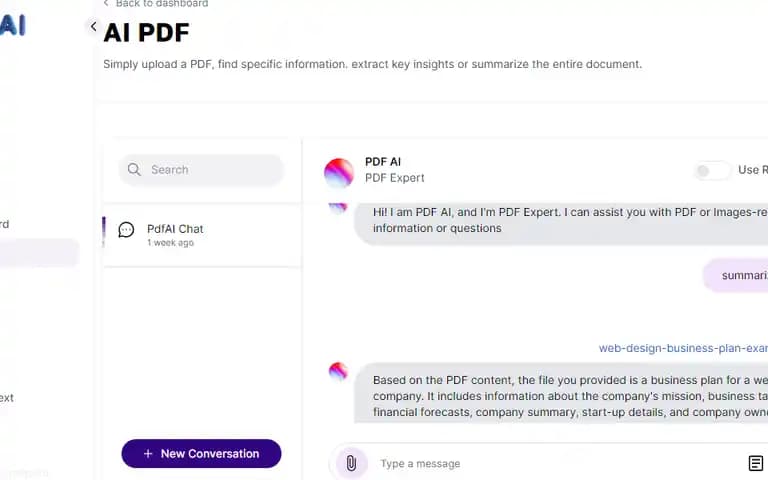Collapse the sidebar with the left chevron
This screenshot has height=480, width=768.
coord(93,26)
